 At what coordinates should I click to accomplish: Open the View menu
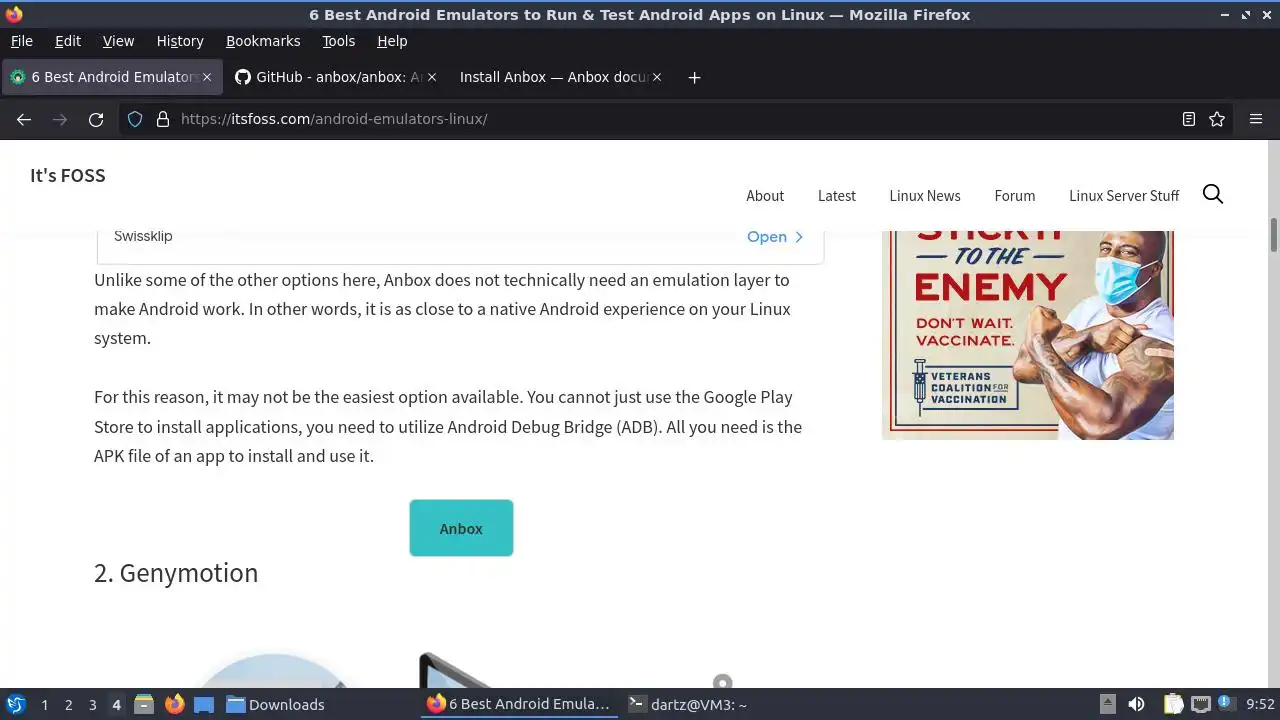coord(118,41)
